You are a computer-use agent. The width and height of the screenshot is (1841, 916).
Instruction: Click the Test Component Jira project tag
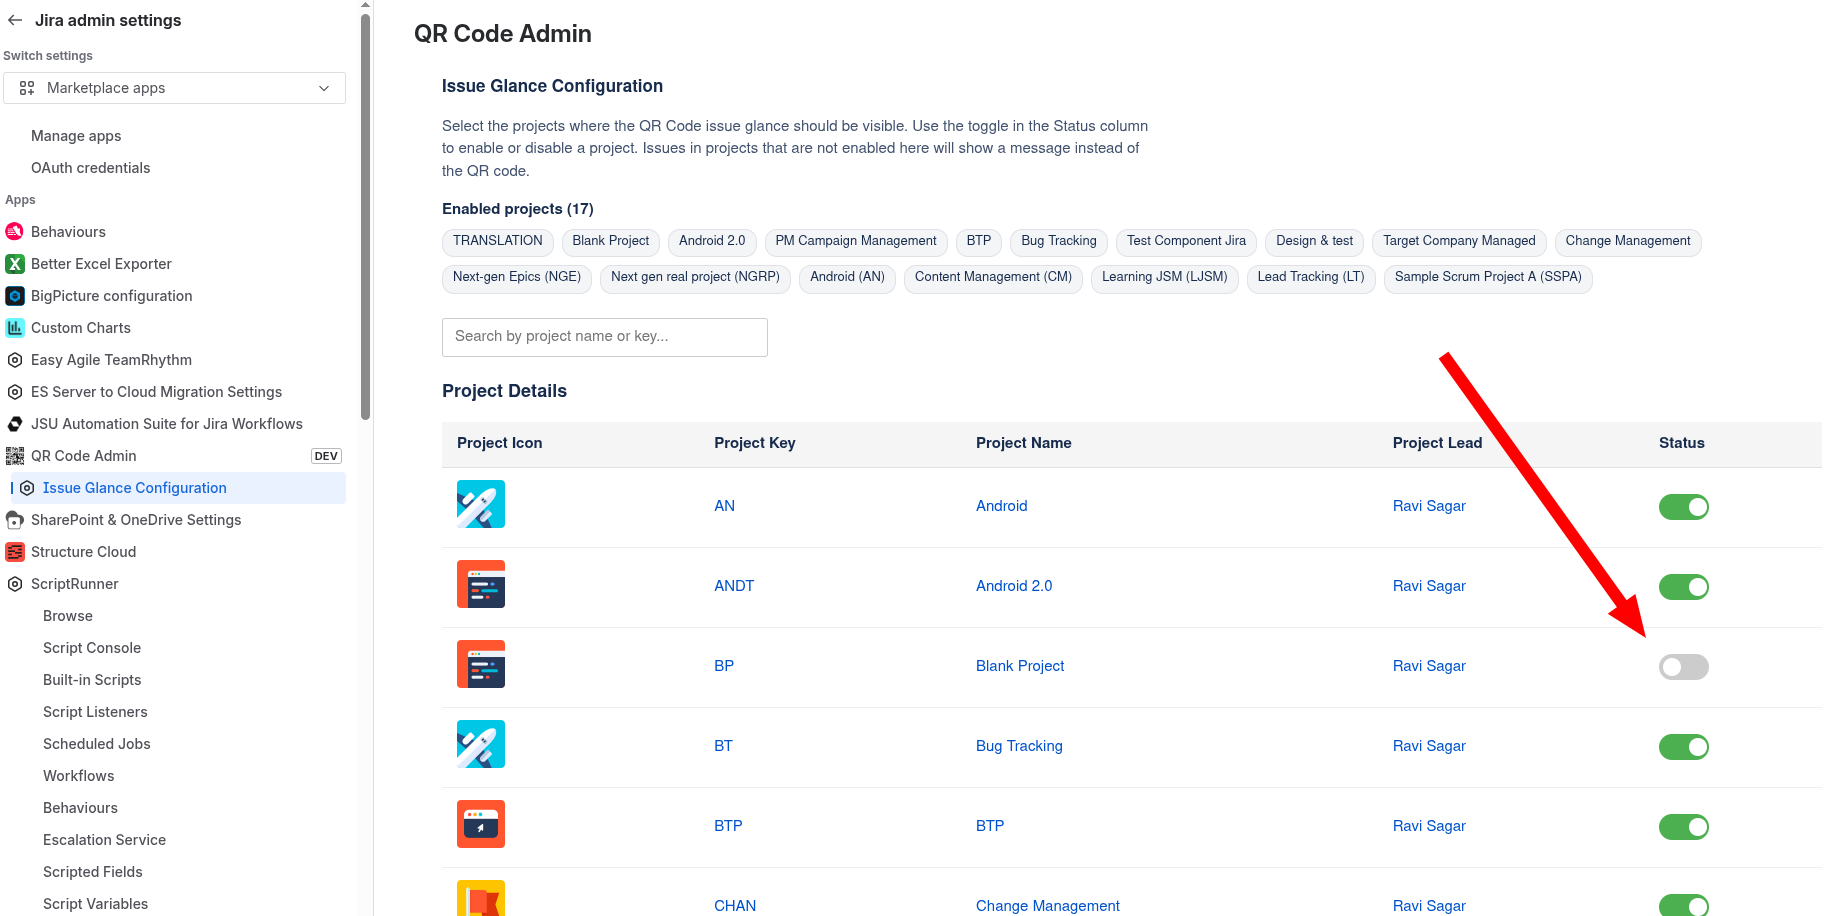(x=1186, y=242)
